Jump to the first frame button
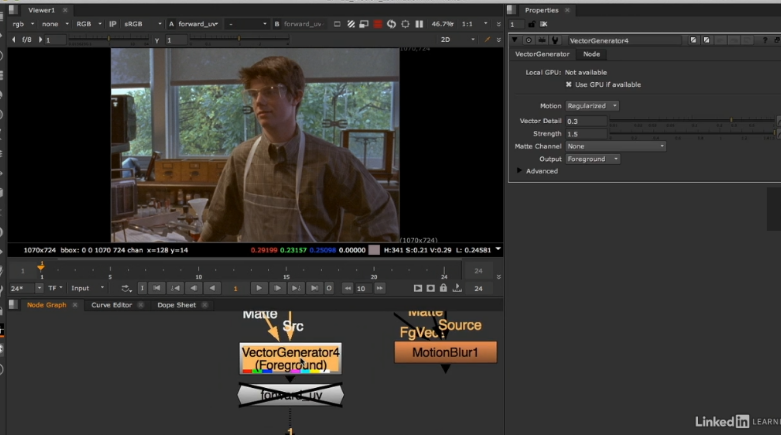The width and height of the screenshot is (781, 435). 156,288
